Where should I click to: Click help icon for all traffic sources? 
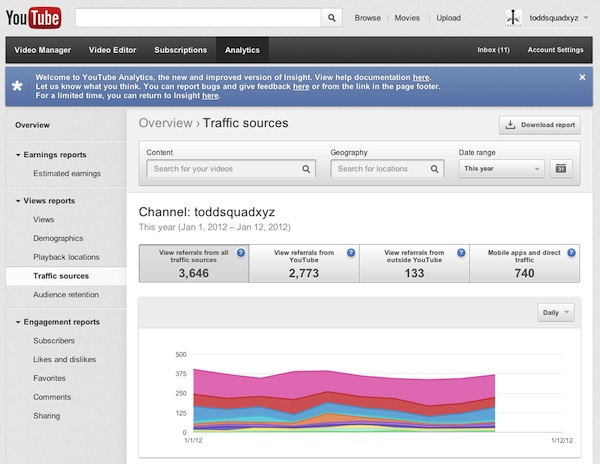coord(241,253)
